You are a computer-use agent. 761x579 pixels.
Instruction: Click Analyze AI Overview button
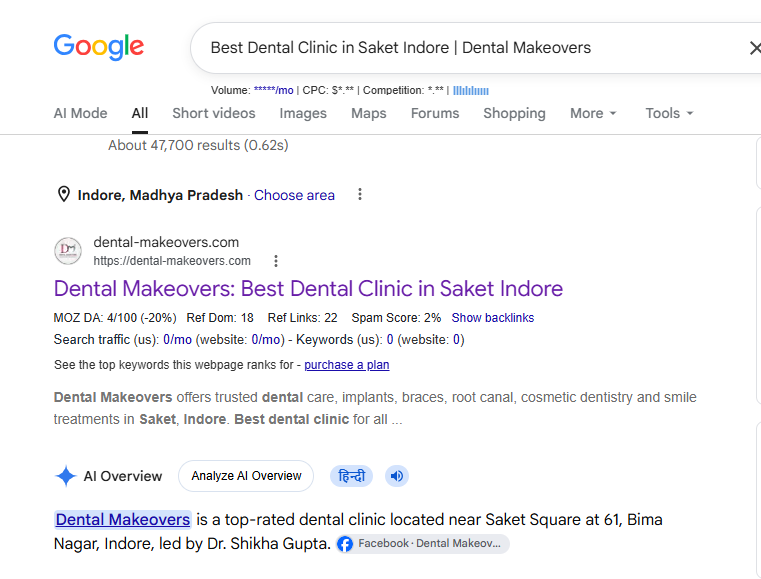pyautogui.click(x=246, y=476)
